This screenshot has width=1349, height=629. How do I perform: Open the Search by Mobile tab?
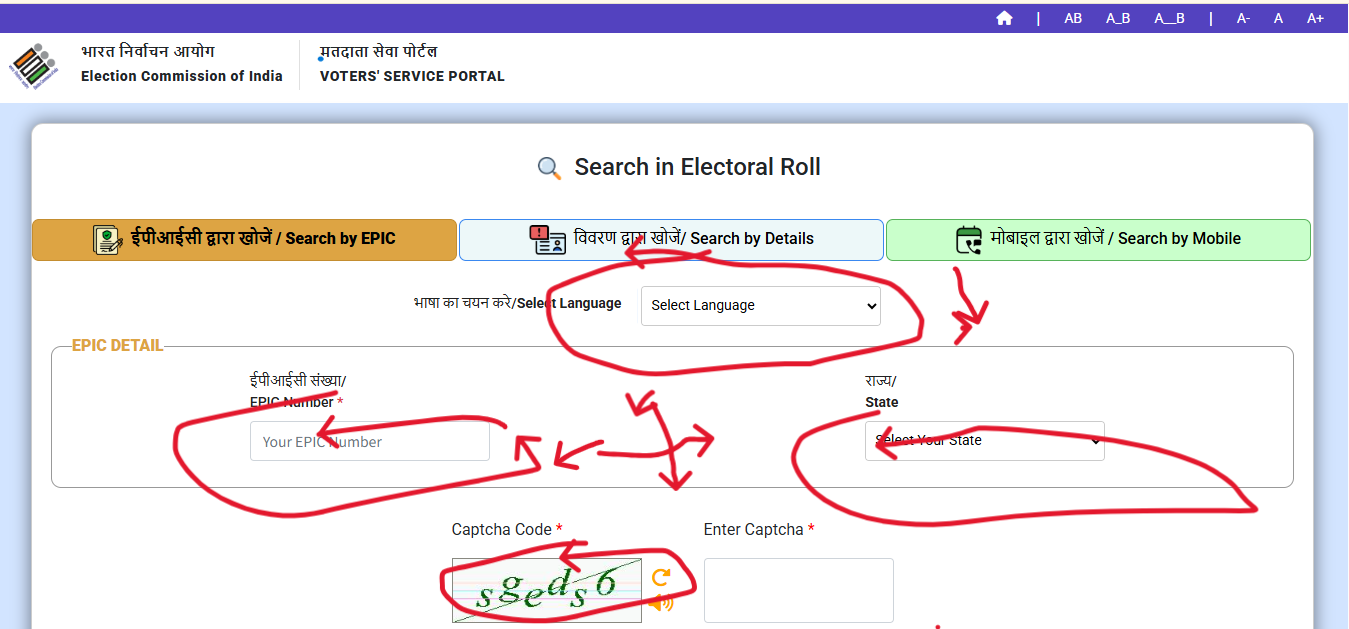point(1097,240)
